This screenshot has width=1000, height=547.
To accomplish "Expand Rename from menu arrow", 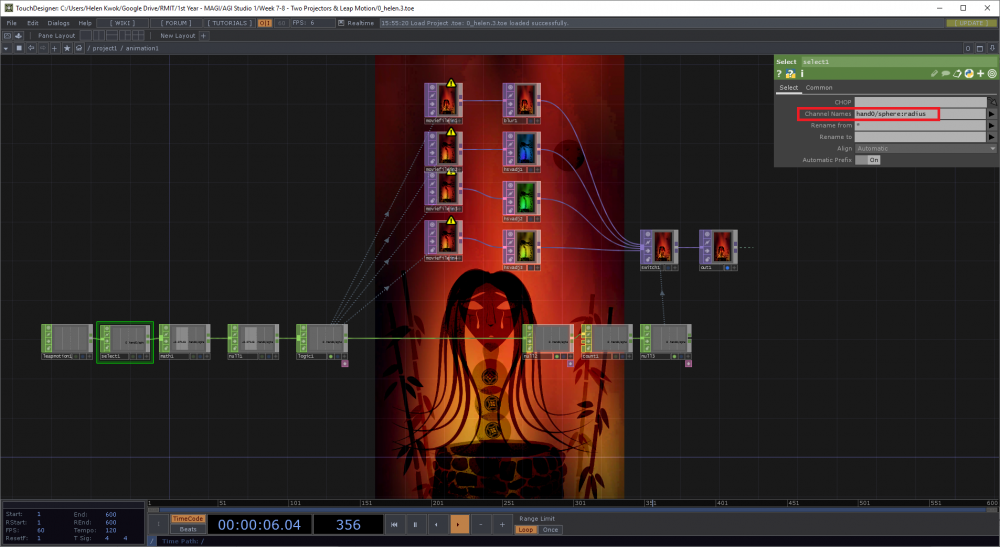I will [x=992, y=126].
